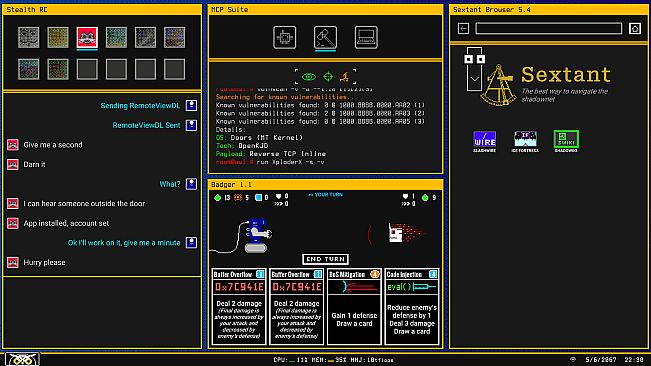The width and height of the screenshot is (651, 366).
Task: Click the green crosshair icon above the terminal
Action: coord(328,77)
